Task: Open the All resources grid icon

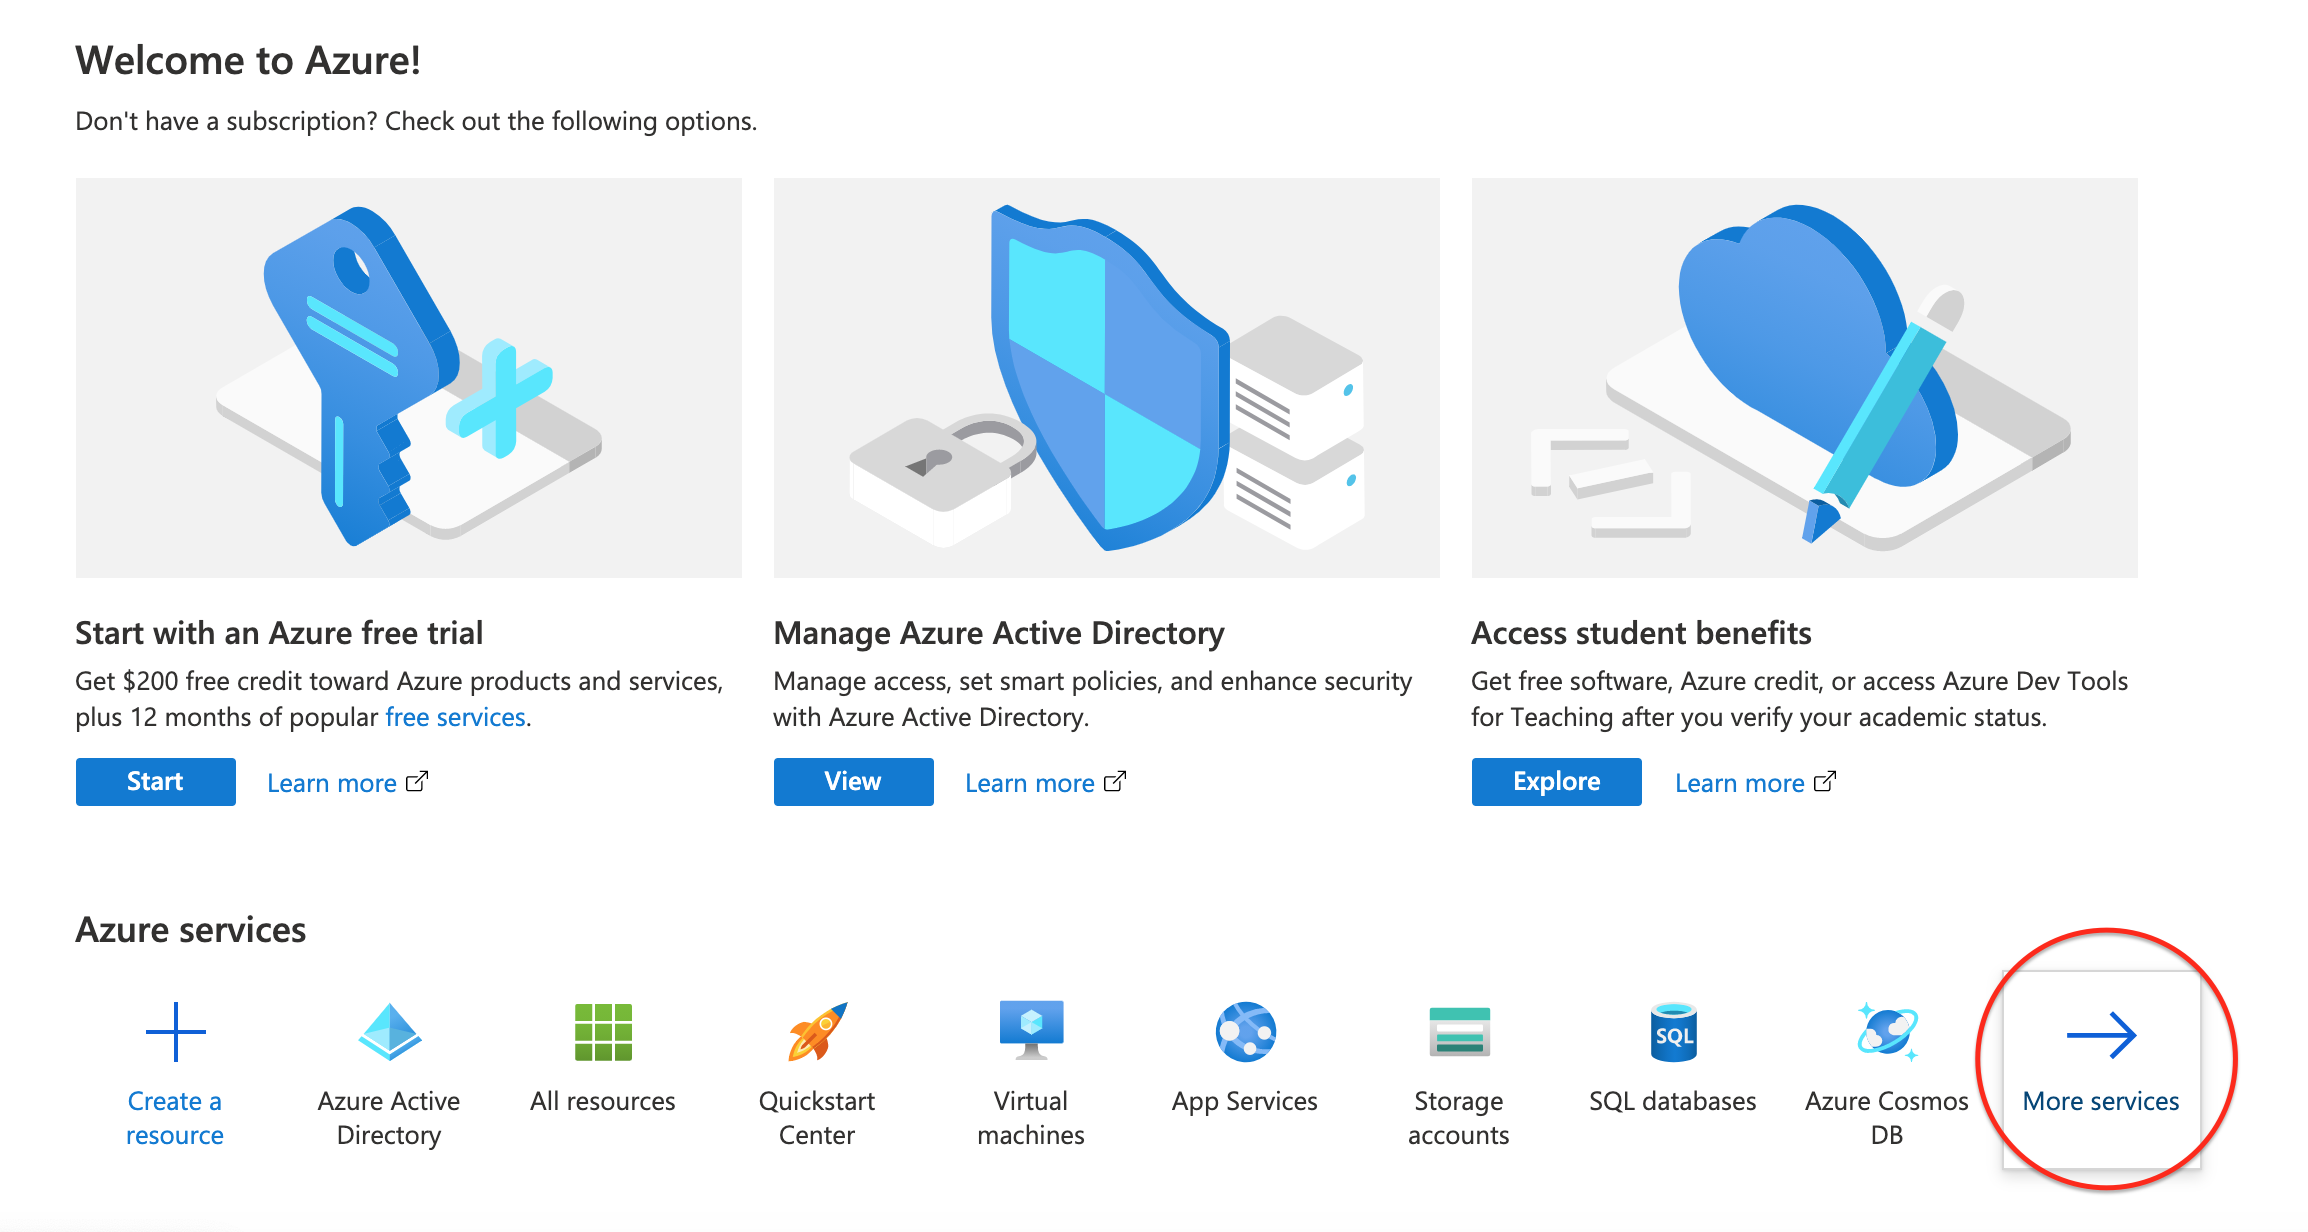Action: click(x=603, y=1032)
